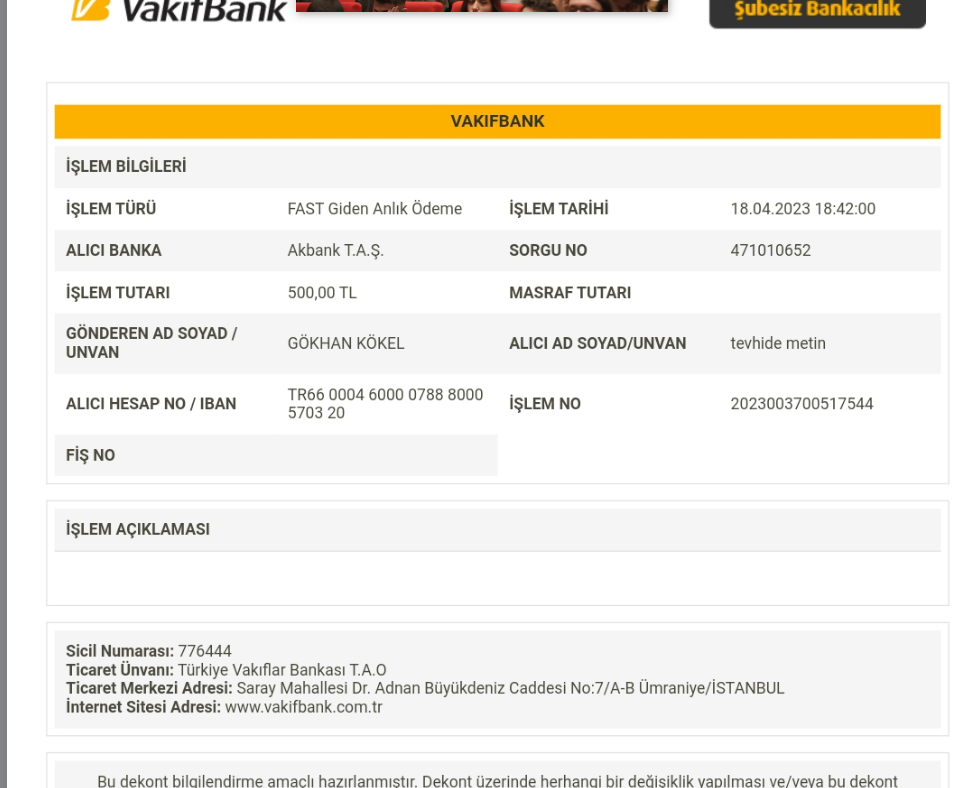This screenshot has width=978, height=788.
Task: Select the Ticaret Merkezi Adresi line
Action: point(425,688)
